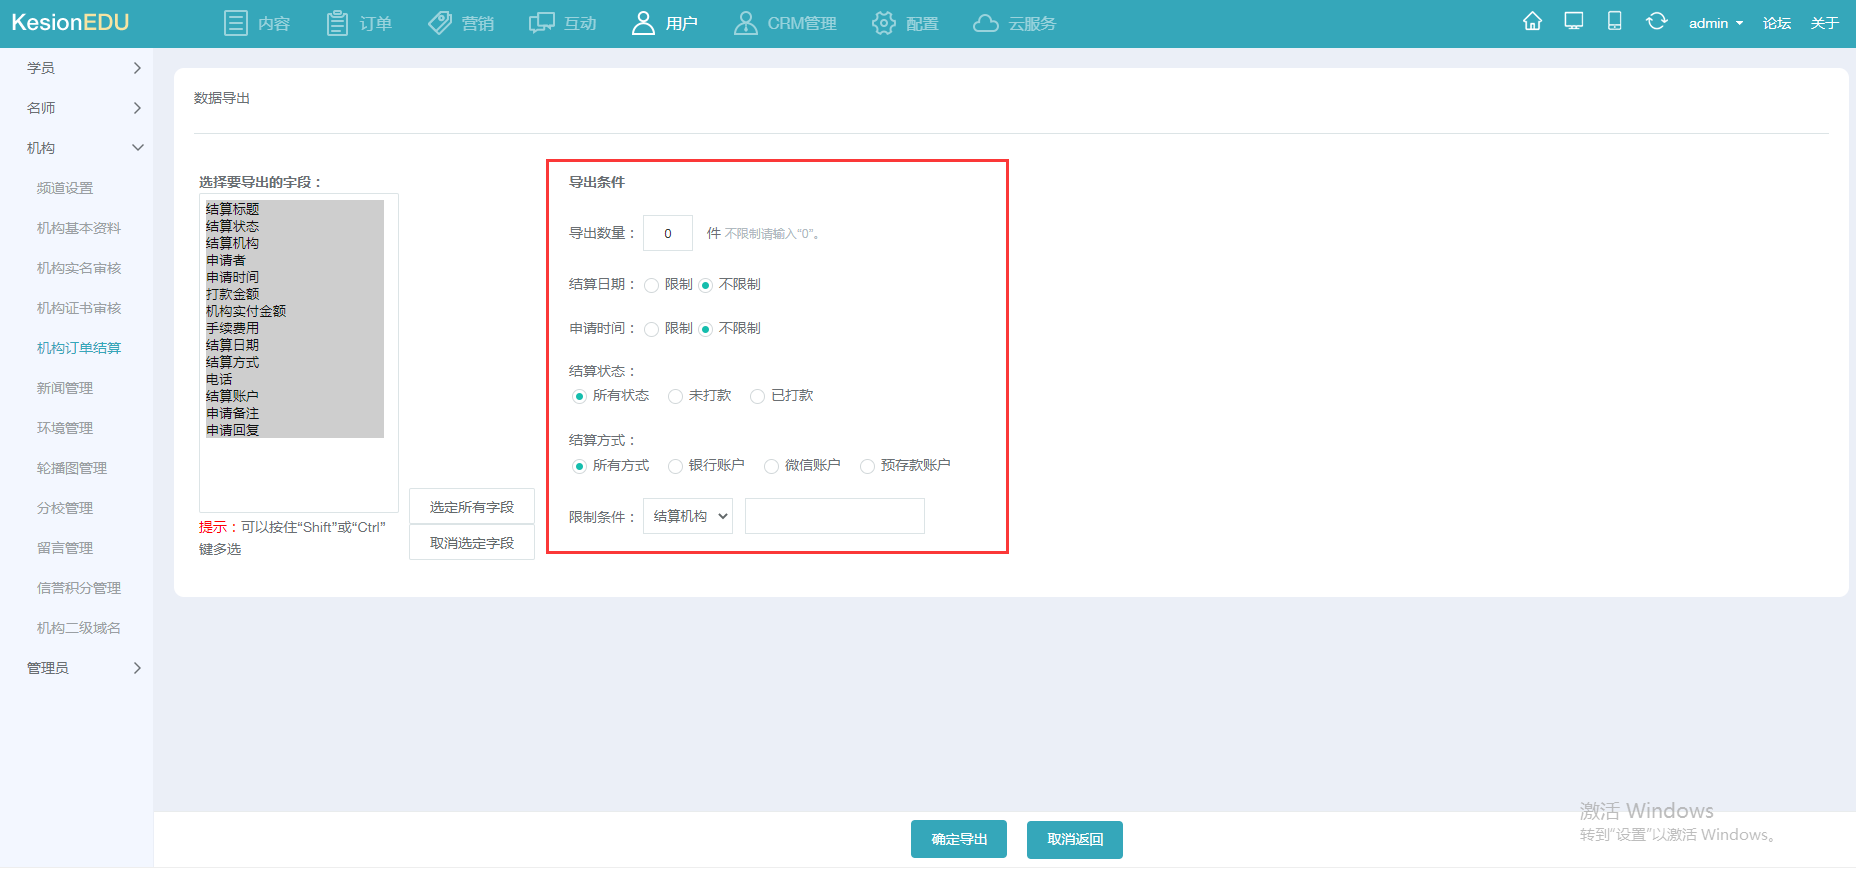Click the 确定导出 button
1856x871 pixels.
(x=958, y=839)
